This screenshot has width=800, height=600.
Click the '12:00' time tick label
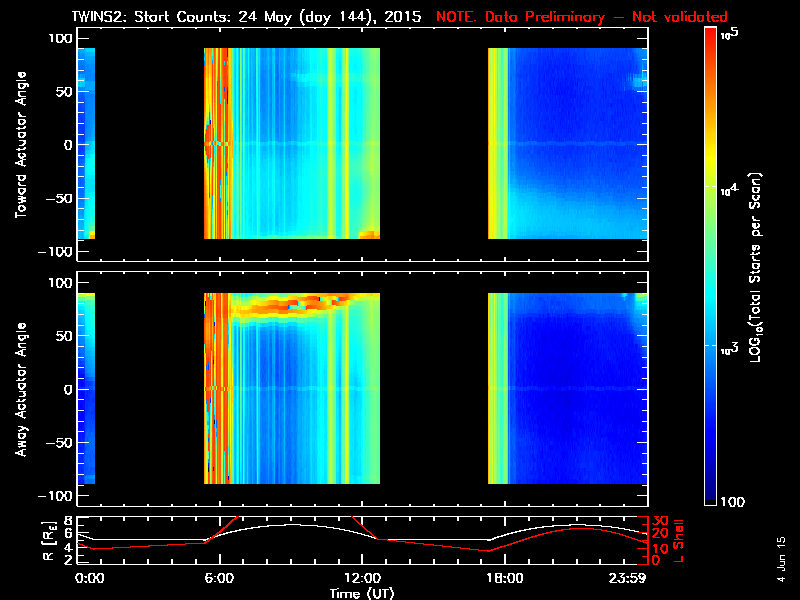(362, 578)
